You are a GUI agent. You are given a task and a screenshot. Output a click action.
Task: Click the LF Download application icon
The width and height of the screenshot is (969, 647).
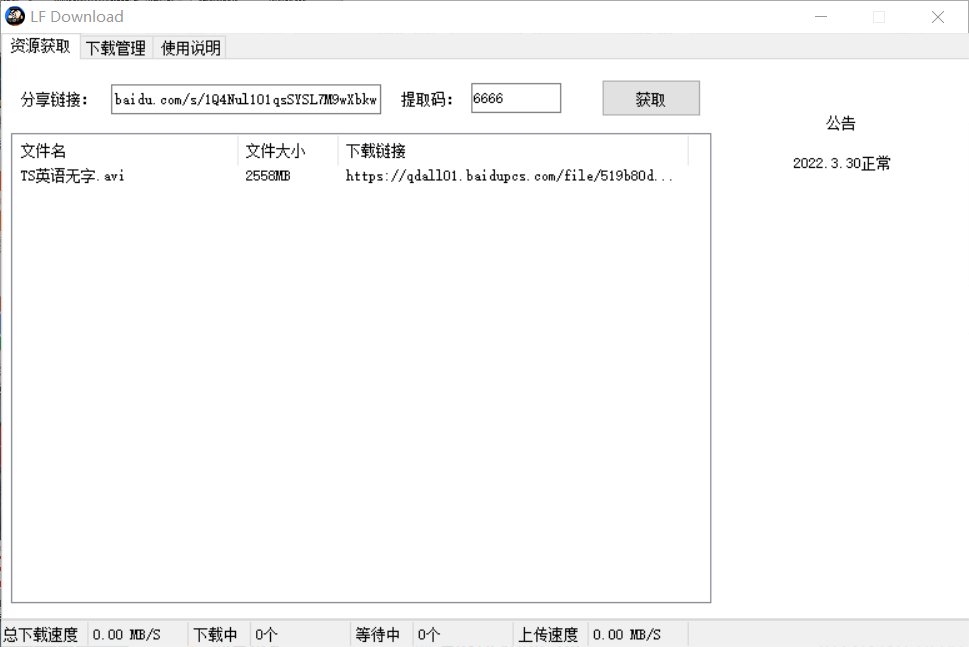pyautogui.click(x=14, y=16)
